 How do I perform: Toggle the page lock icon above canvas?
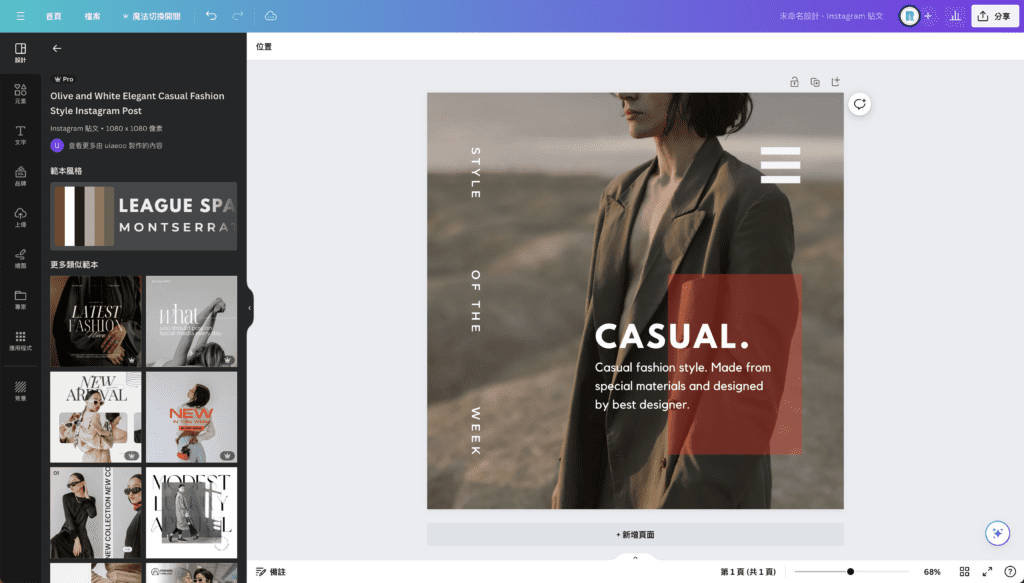click(x=794, y=81)
